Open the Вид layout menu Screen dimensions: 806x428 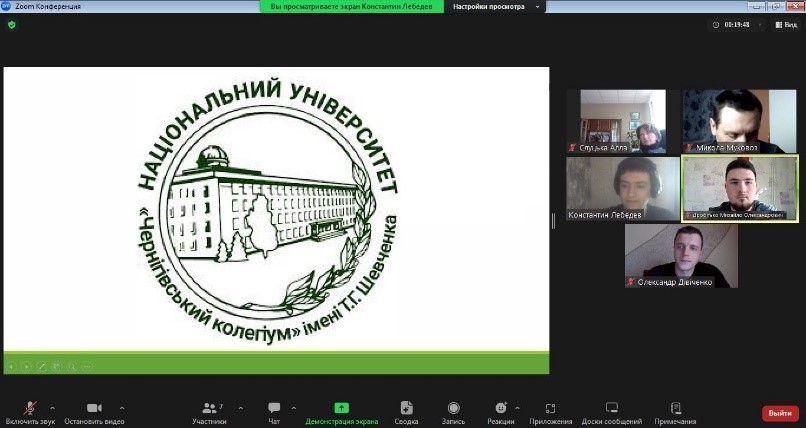tap(784, 25)
